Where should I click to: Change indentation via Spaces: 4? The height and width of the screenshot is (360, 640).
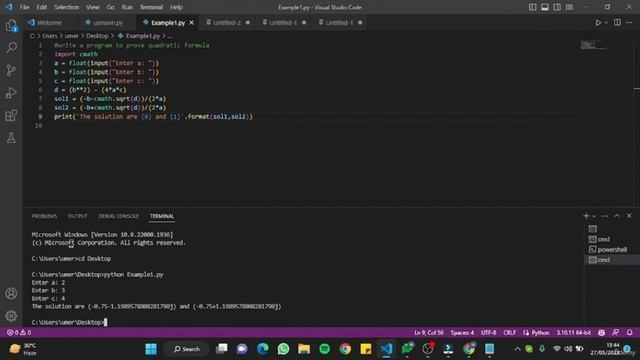pos(462,333)
